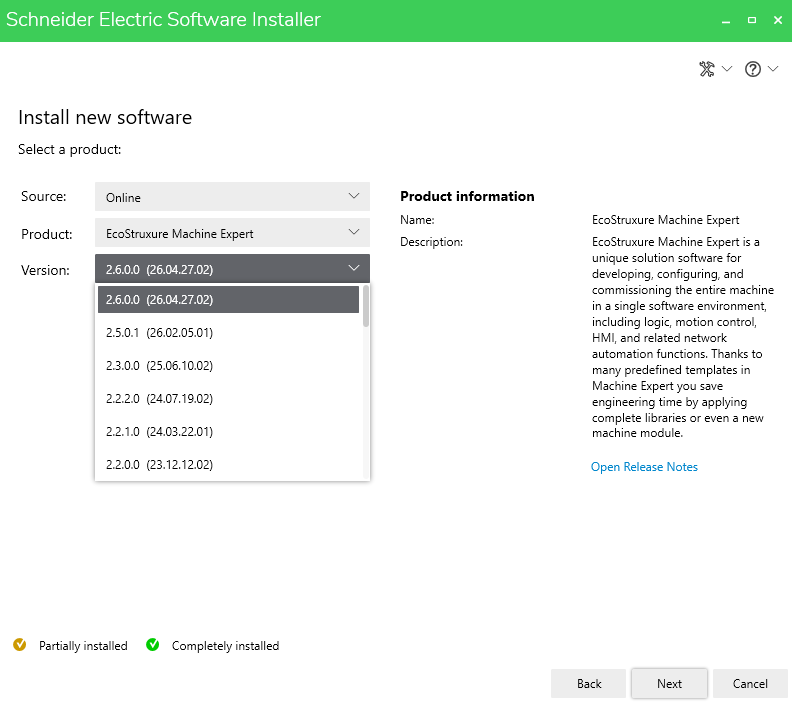Screen dimensions: 792x714
Task: Click the Install new software heading
Action: pos(105,117)
